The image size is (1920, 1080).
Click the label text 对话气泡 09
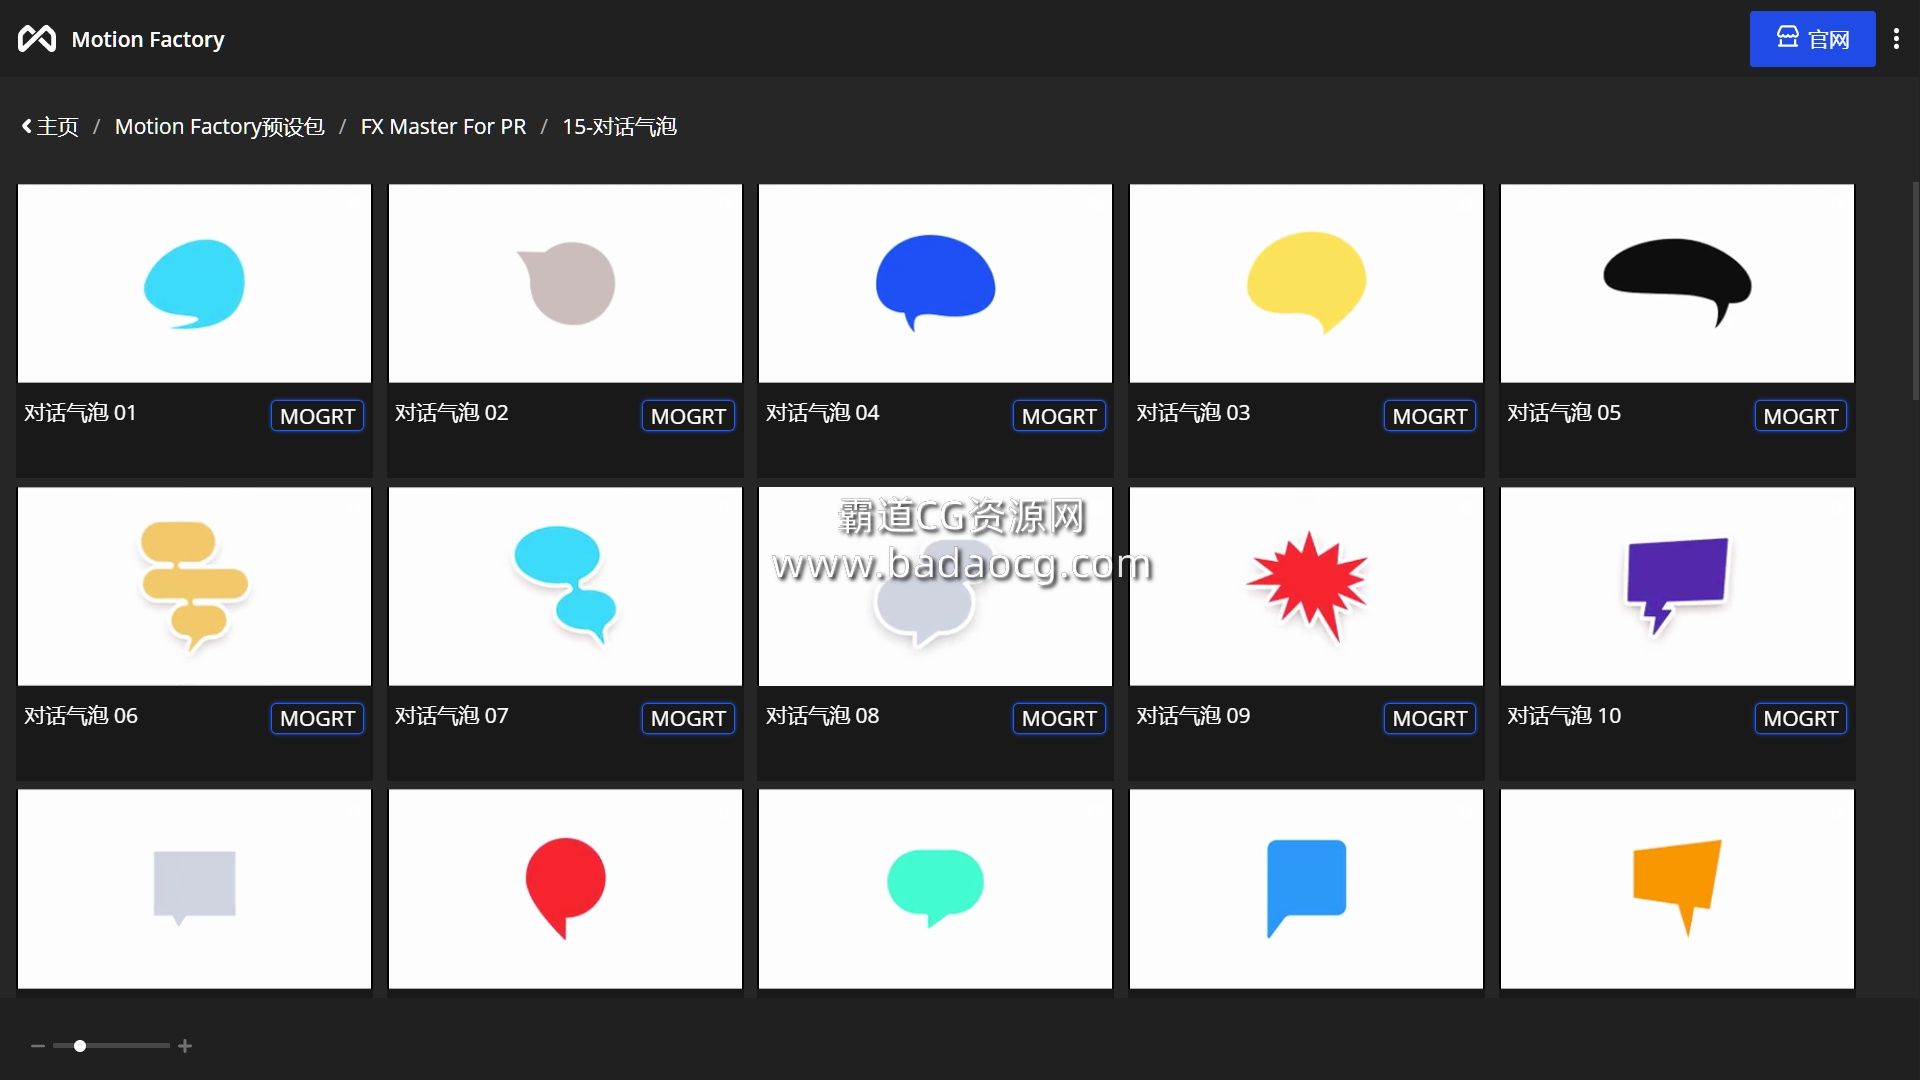pos(1193,716)
